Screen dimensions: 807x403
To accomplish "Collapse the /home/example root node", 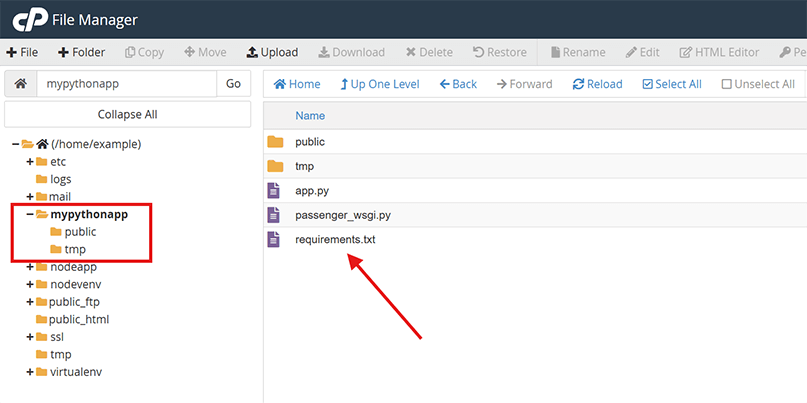I will coord(15,144).
